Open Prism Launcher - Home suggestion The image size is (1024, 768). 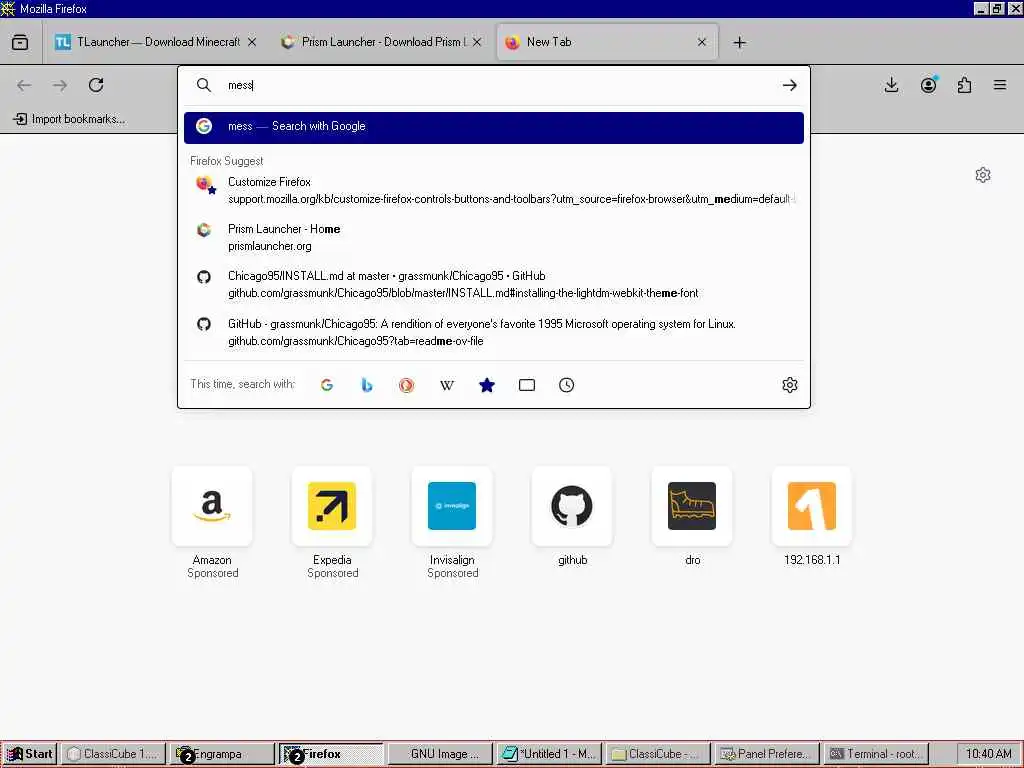(x=494, y=237)
